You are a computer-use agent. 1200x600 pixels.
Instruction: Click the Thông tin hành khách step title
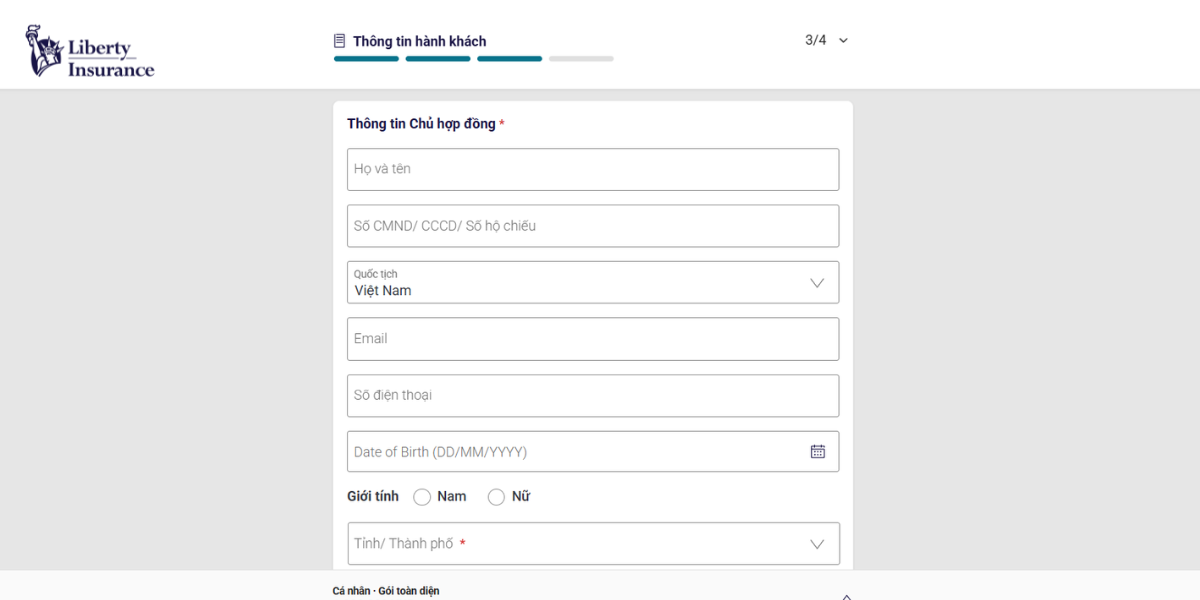pos(420,41)
